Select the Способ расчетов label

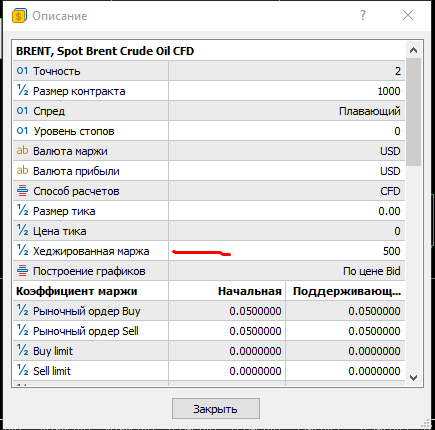pyautogui.click(x=76, y=191)
